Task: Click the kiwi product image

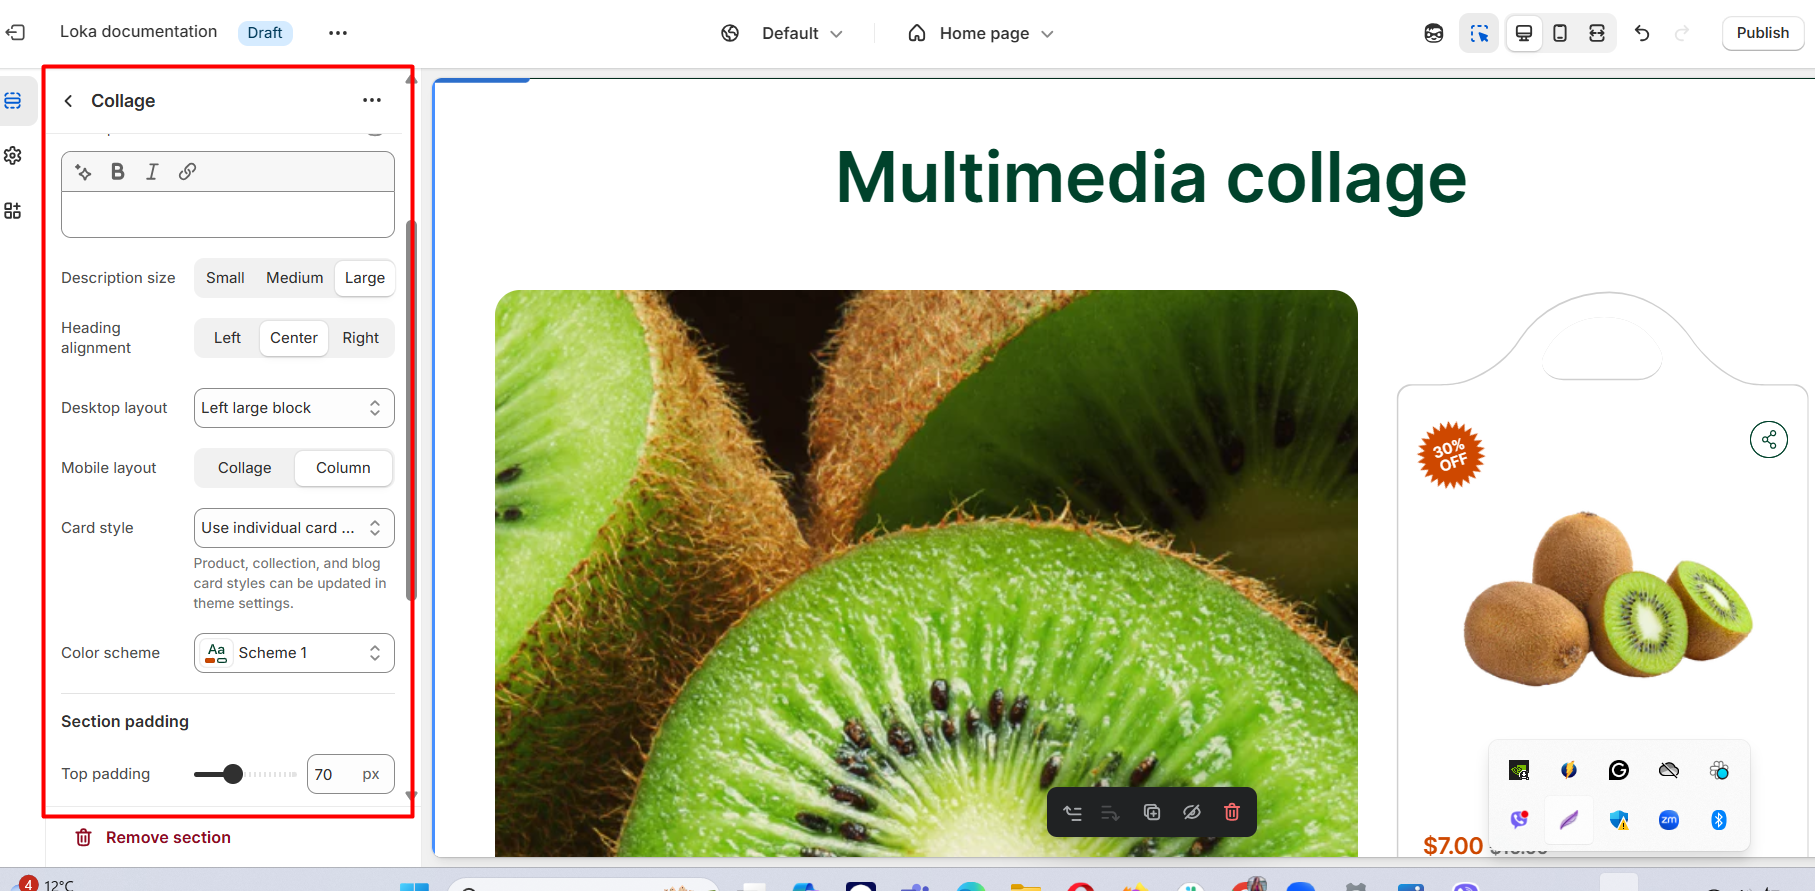Action: coord(1608,598)
